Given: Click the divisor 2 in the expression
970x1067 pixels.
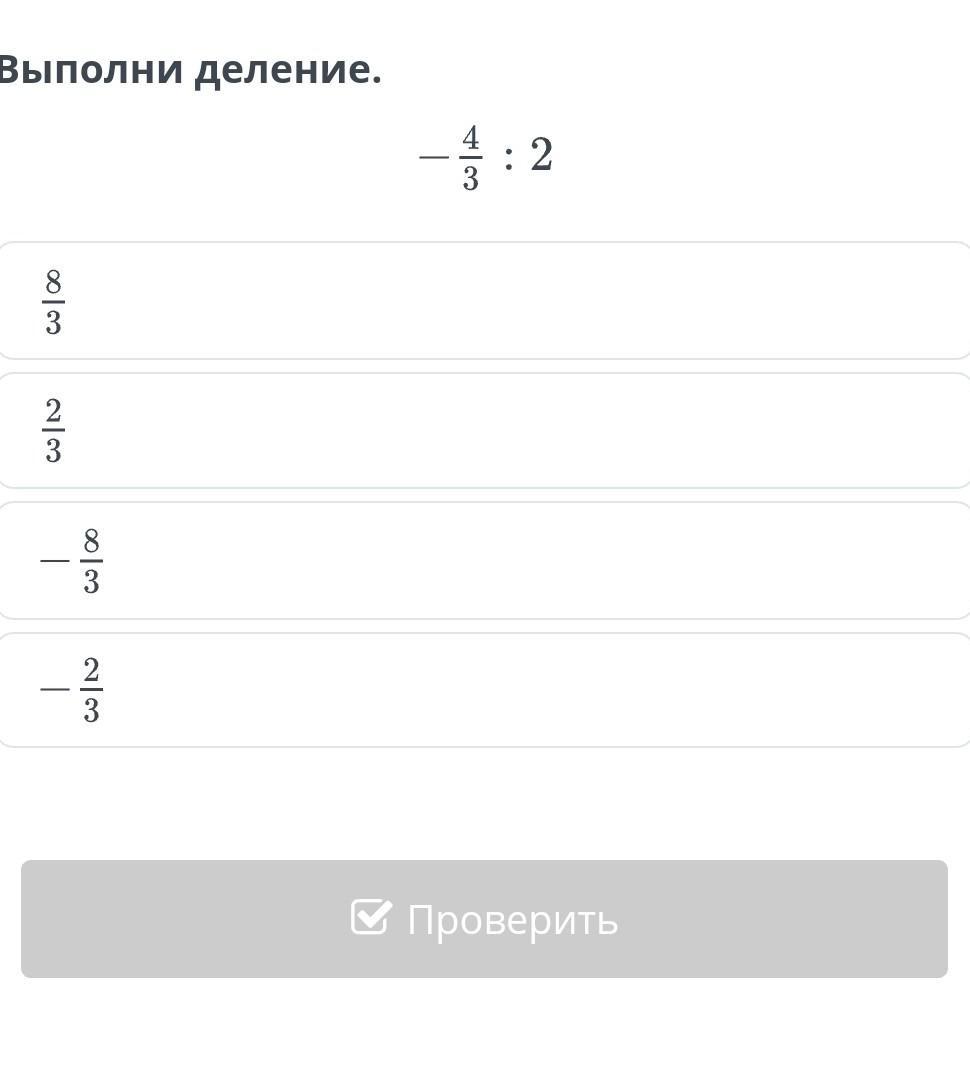Looking at the screenshot, I should [541, 156].
